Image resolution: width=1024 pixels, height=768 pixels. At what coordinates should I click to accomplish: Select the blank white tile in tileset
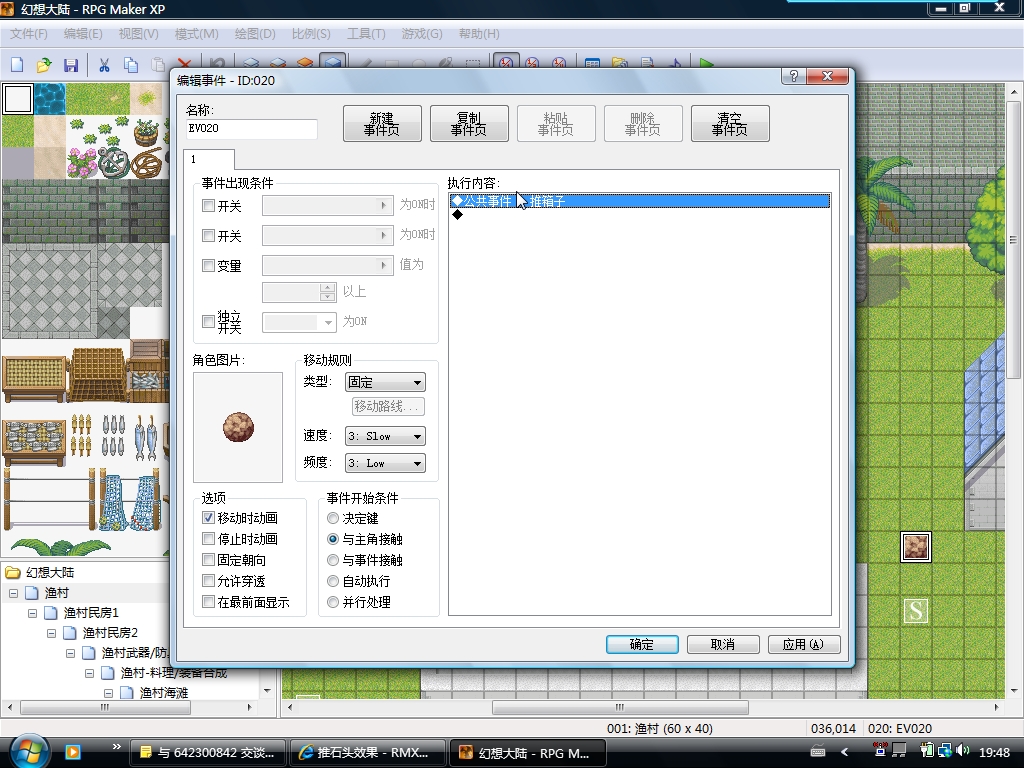(18, 99)
